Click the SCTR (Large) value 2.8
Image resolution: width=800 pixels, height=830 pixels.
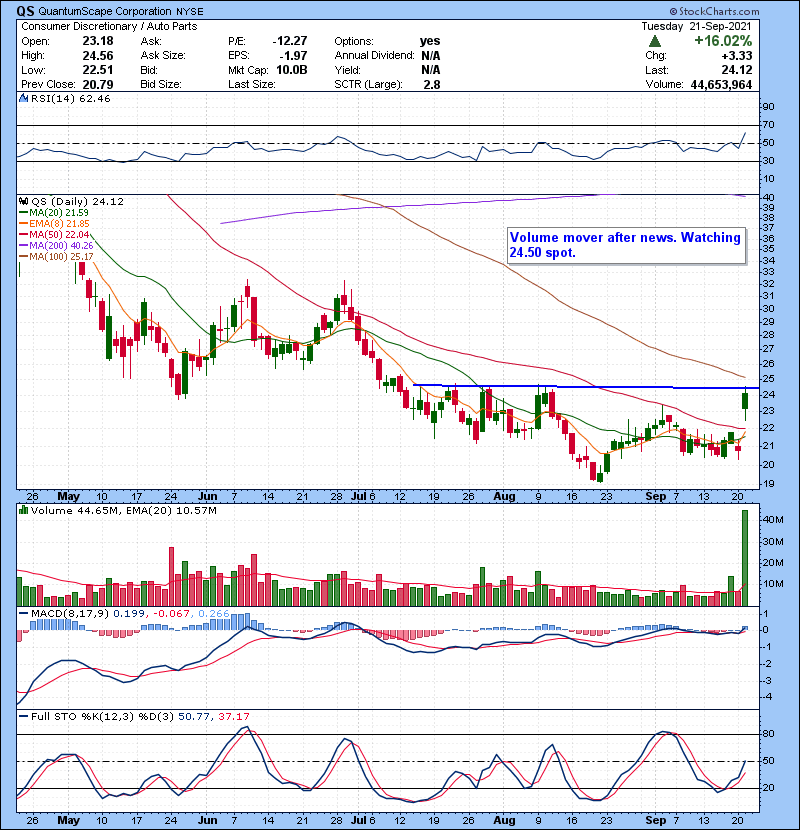(432, 84)
